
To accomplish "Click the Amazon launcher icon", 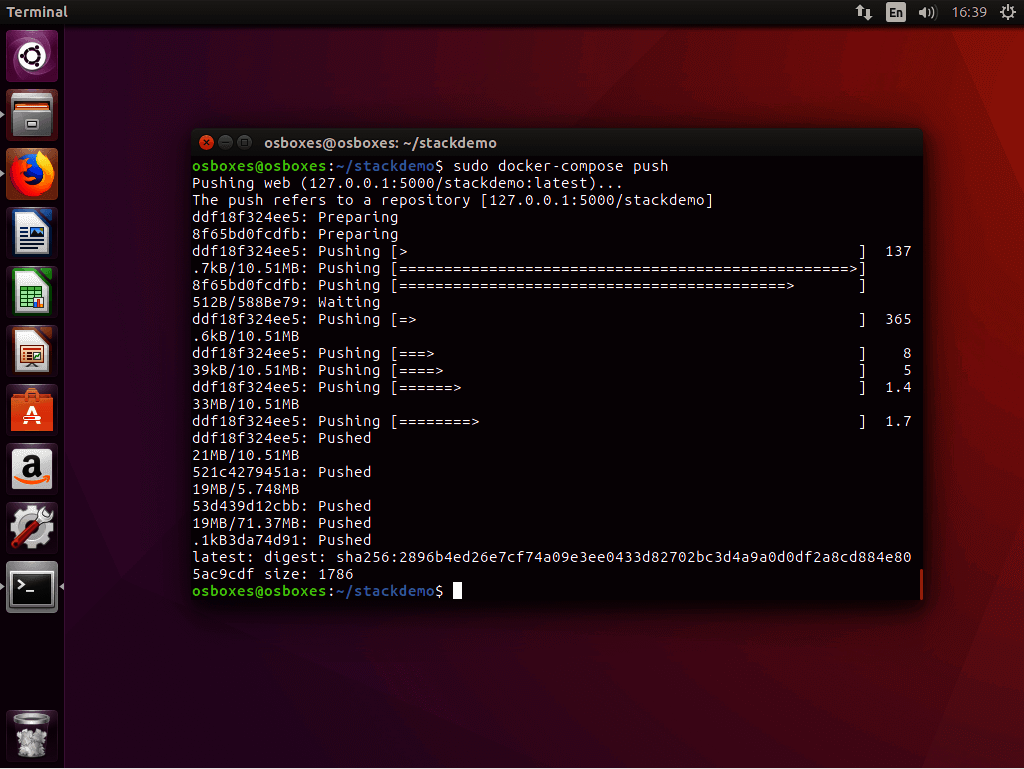I will (33, 469).
